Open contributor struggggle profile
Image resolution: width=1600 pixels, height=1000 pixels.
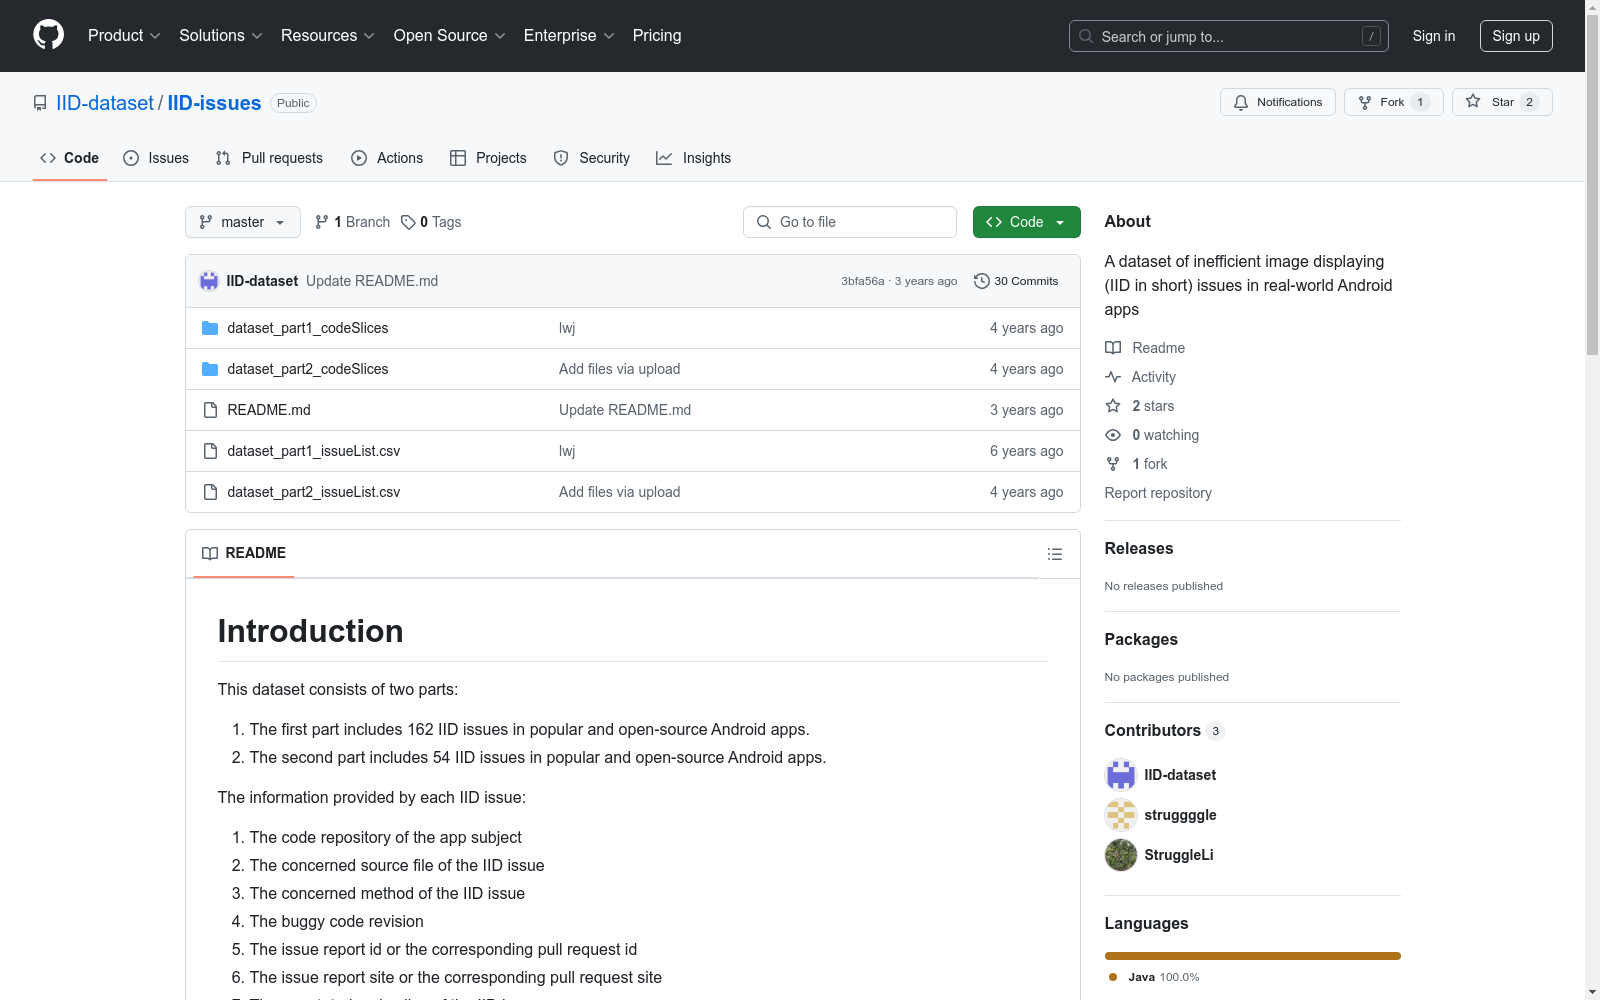pyautogui.click(x=1180, y=815)
